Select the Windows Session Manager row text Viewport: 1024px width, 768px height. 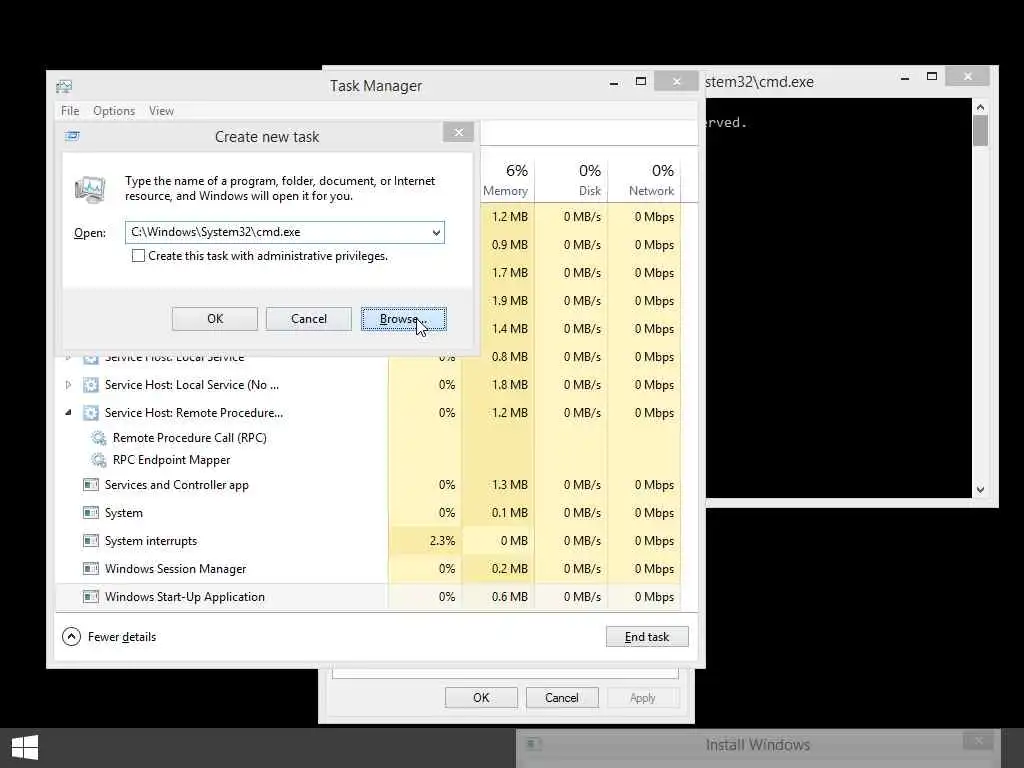coord(176,569)
